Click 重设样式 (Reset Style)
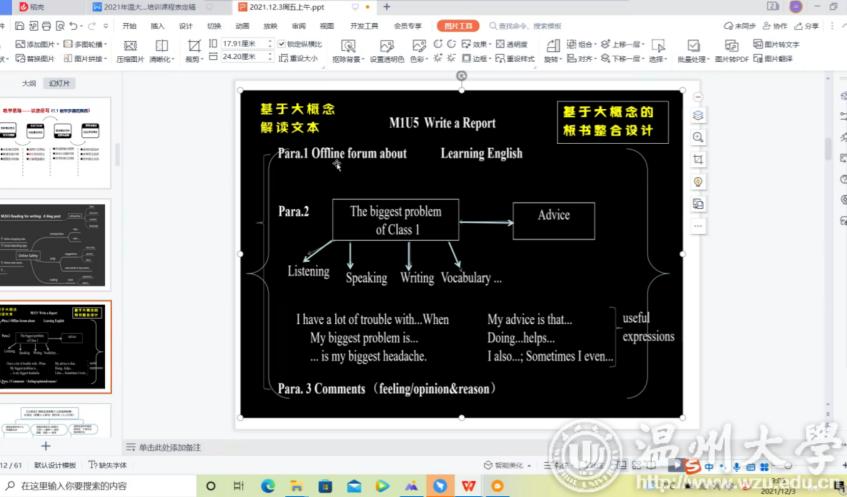The height and width of the screenshot is (497, 847). 515,58
